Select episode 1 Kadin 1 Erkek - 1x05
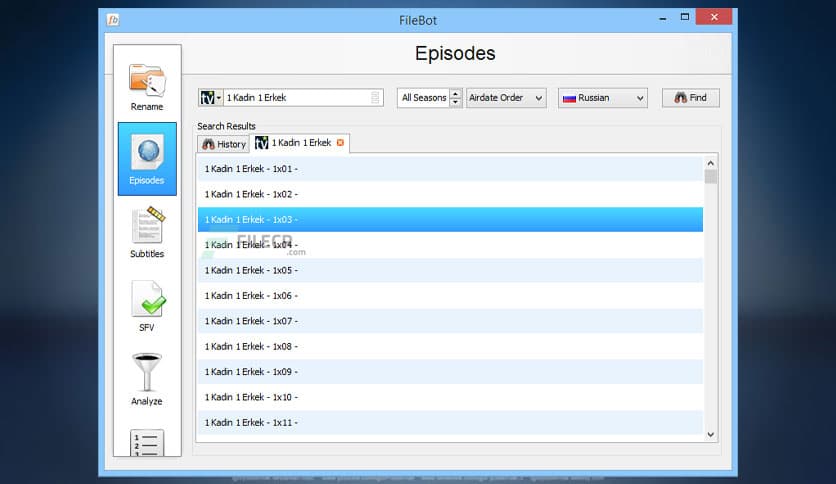The height and width of the screenshot is (484, 836). point(450,270)
